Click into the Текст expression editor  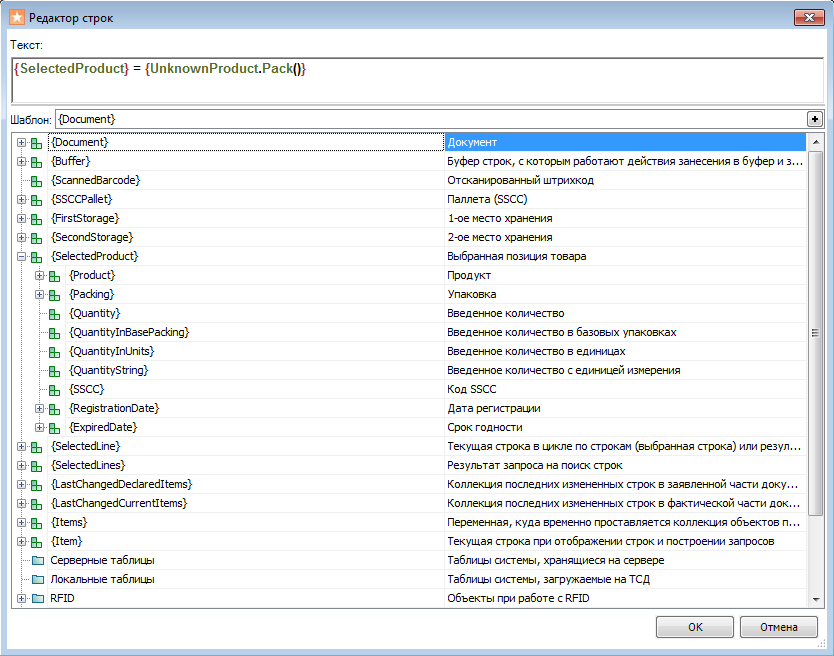[418, 80]
